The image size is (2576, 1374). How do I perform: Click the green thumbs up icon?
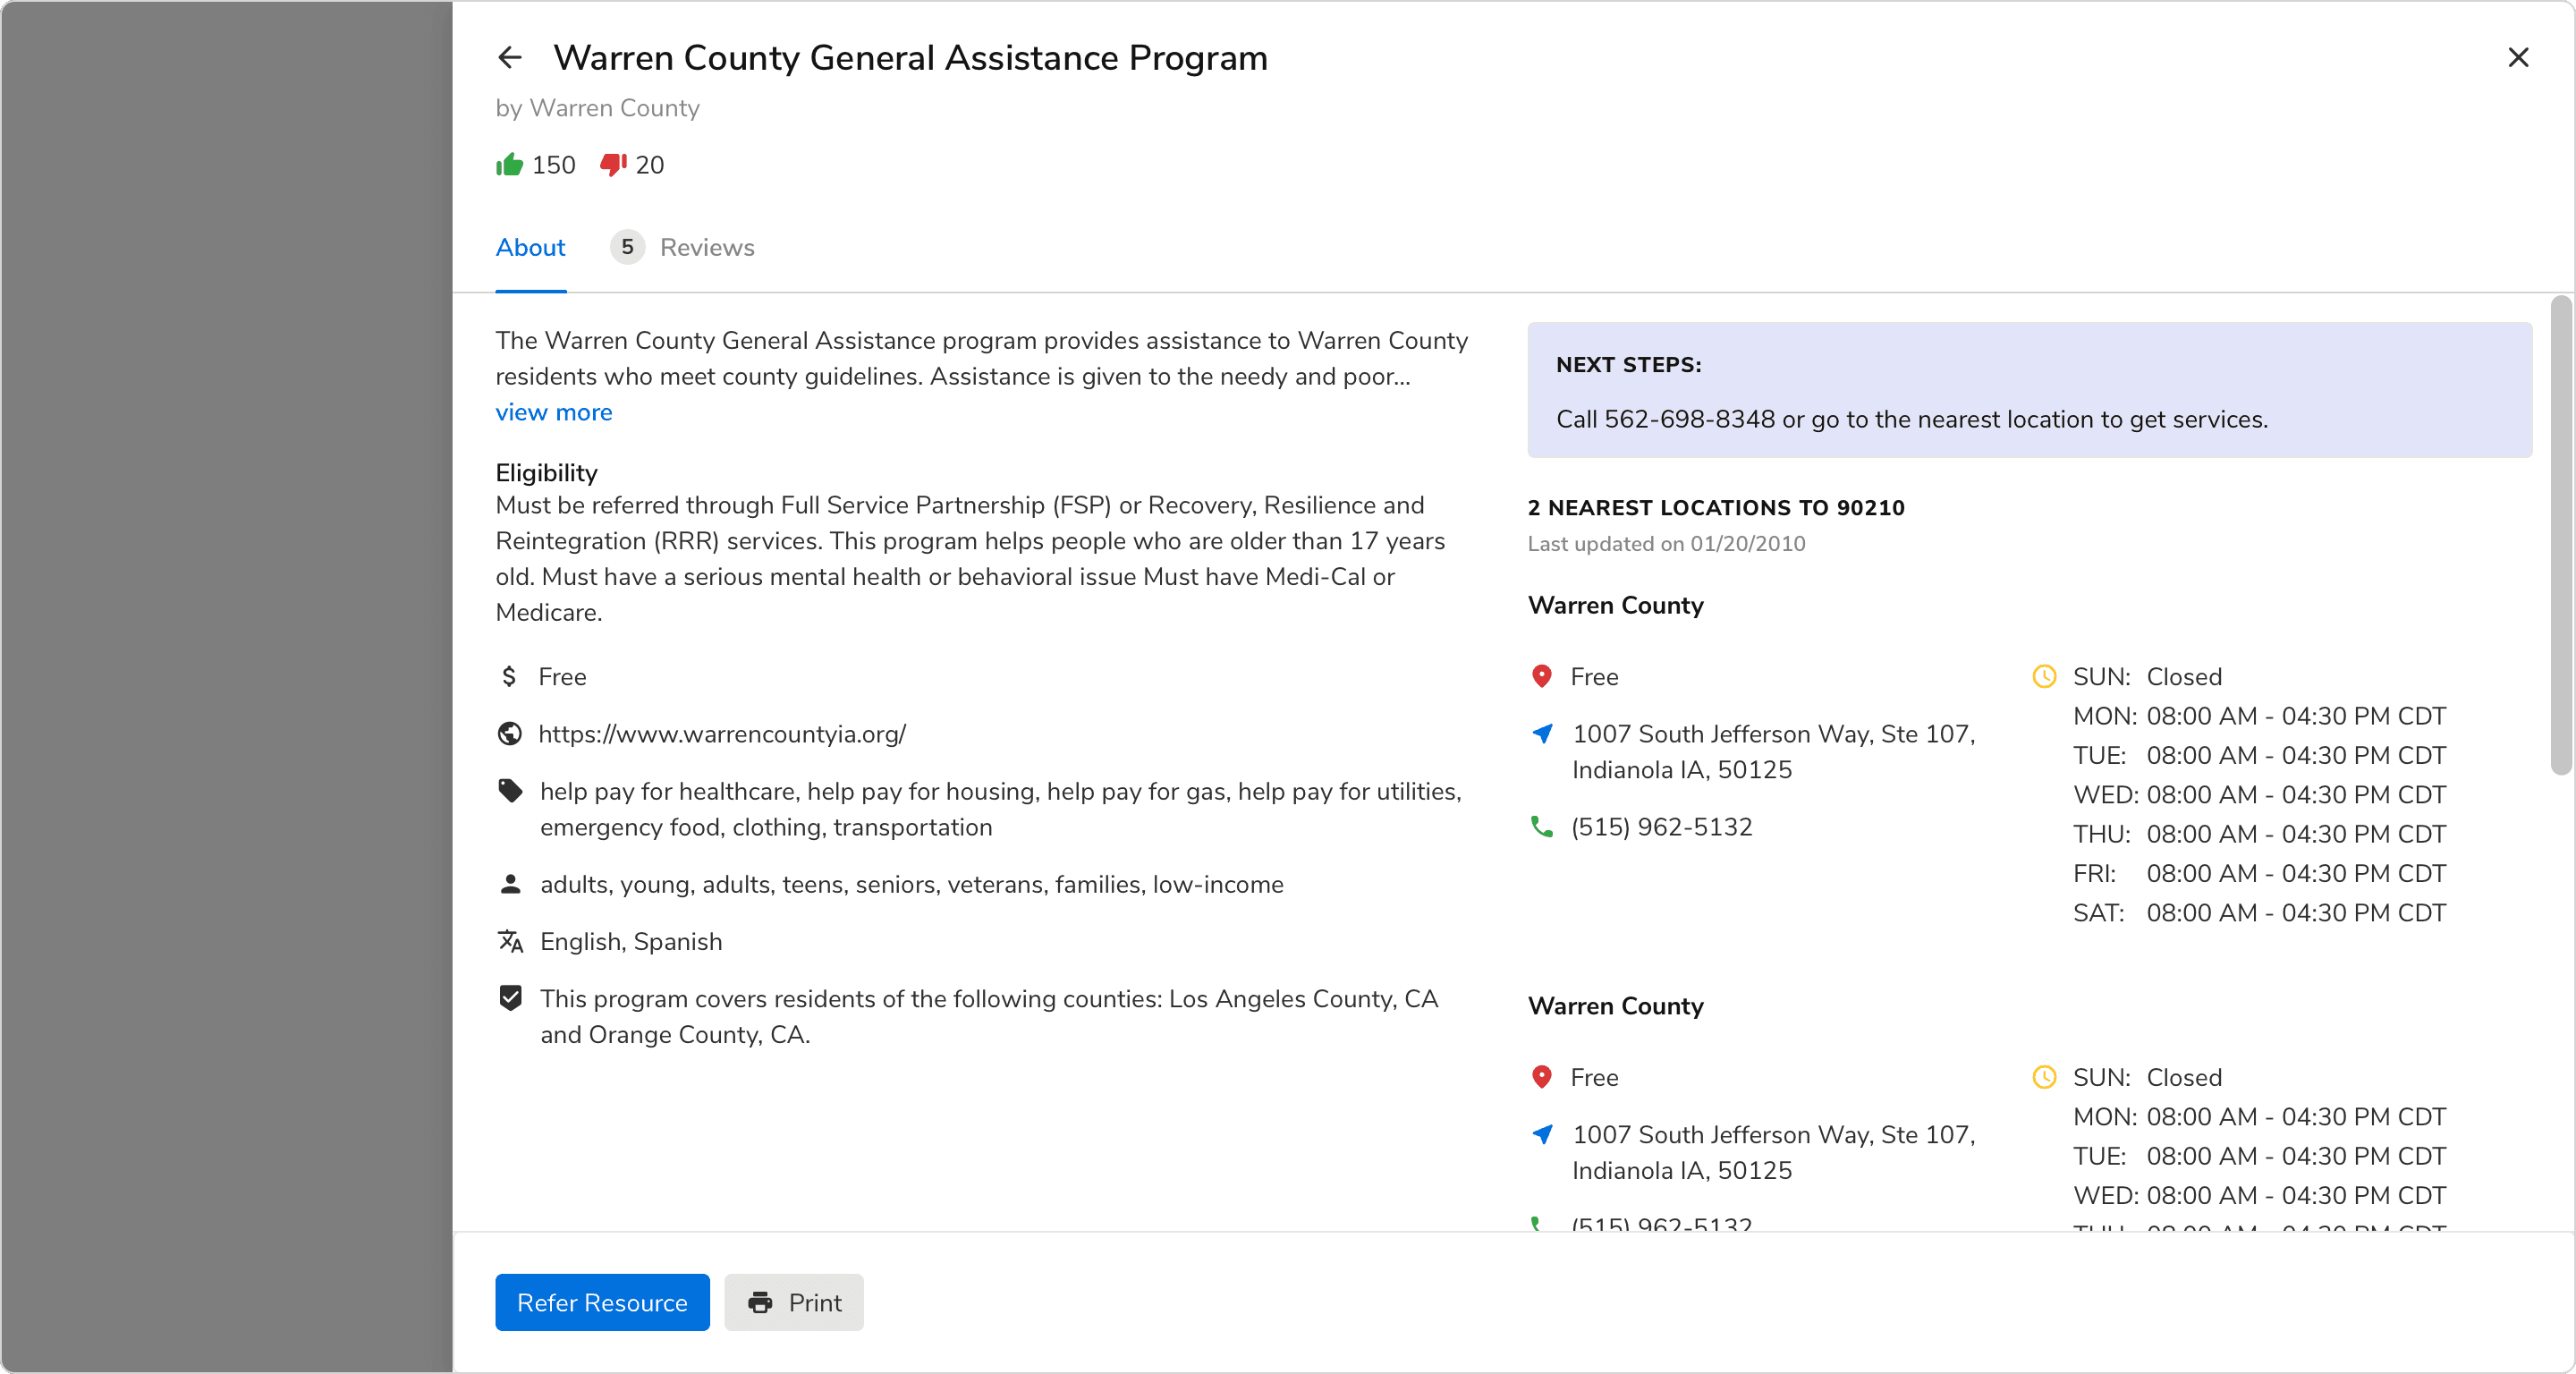[x=510, y=165]
